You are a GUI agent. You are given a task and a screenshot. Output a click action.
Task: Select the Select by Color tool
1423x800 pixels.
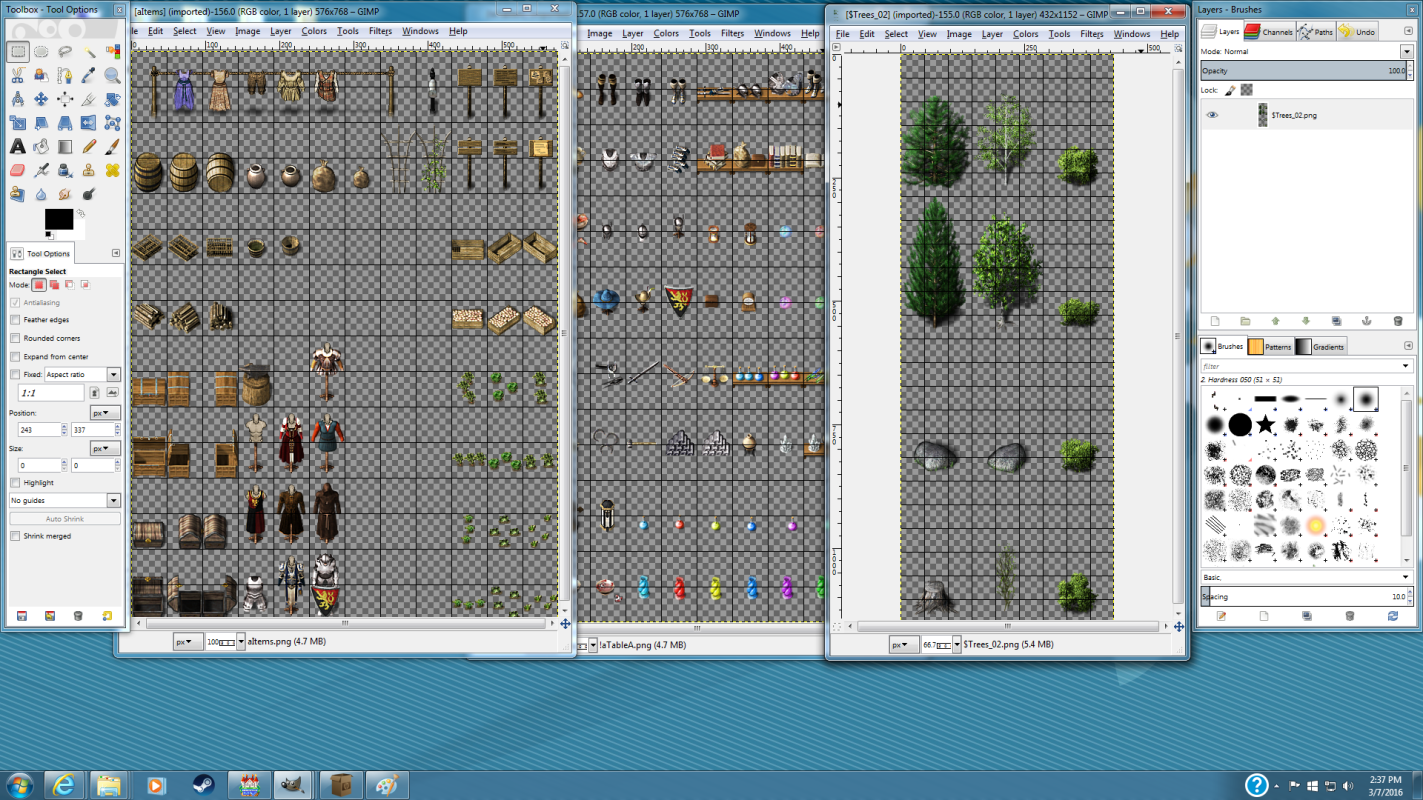tap(113, 51)
